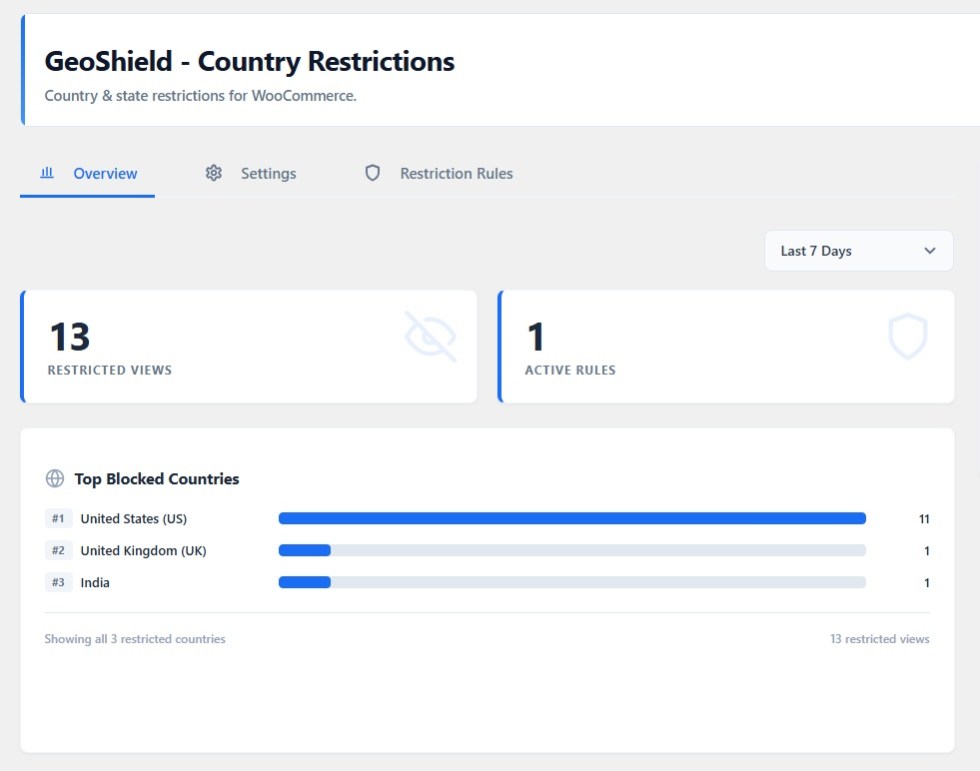Viewport: 980px width, 771px height.
Task: Click the United Kingdom progress bar
Action: click(x=572, y=550)
